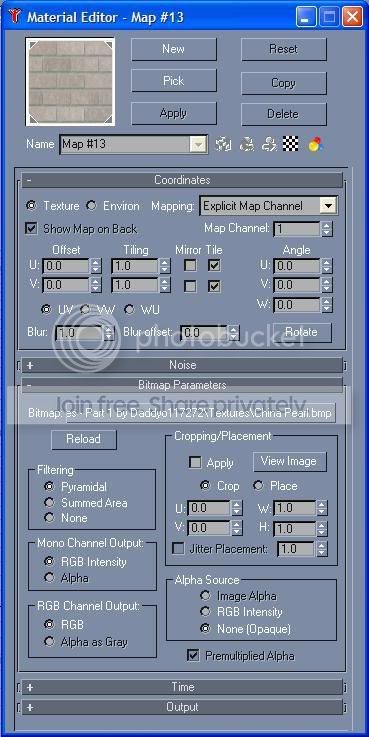Collapse the Coordinates rollout
369x737 pixels.
pyautogui.click(x=182, y=180)
